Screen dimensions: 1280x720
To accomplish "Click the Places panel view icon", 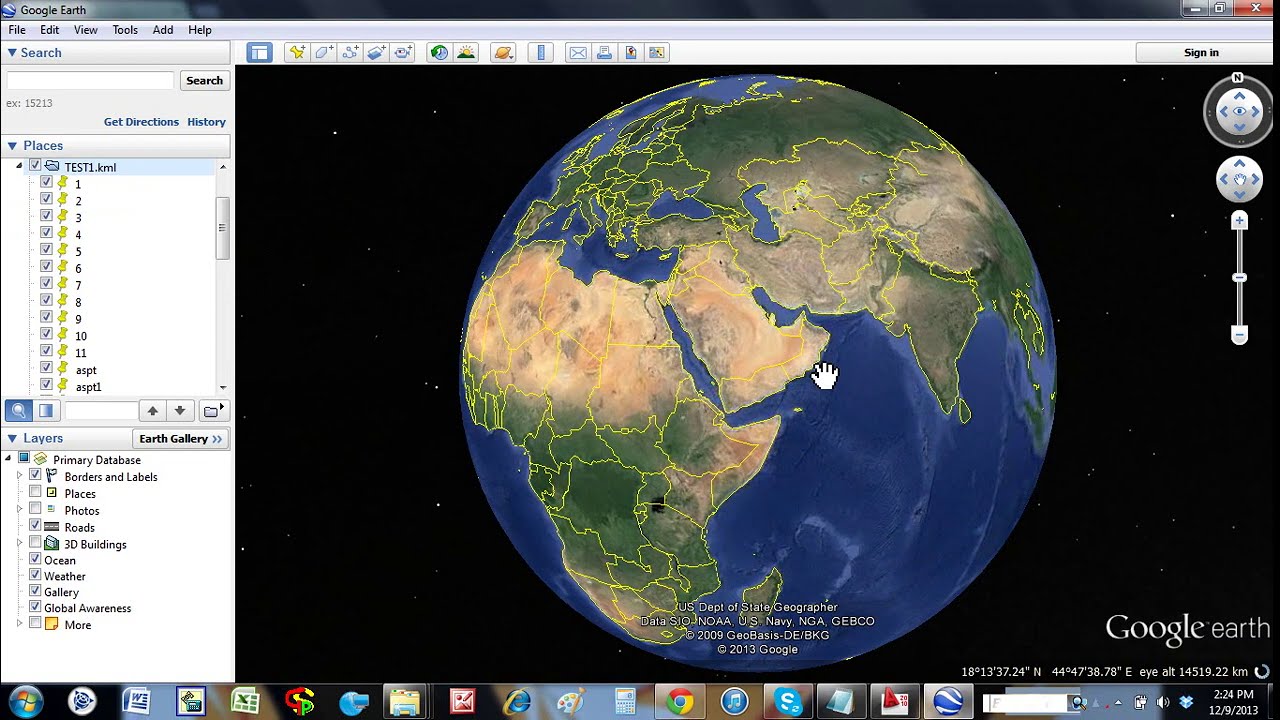I will 46,410.
